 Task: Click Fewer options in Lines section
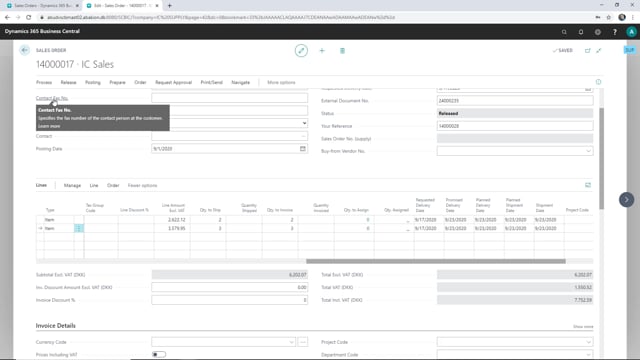142,185
